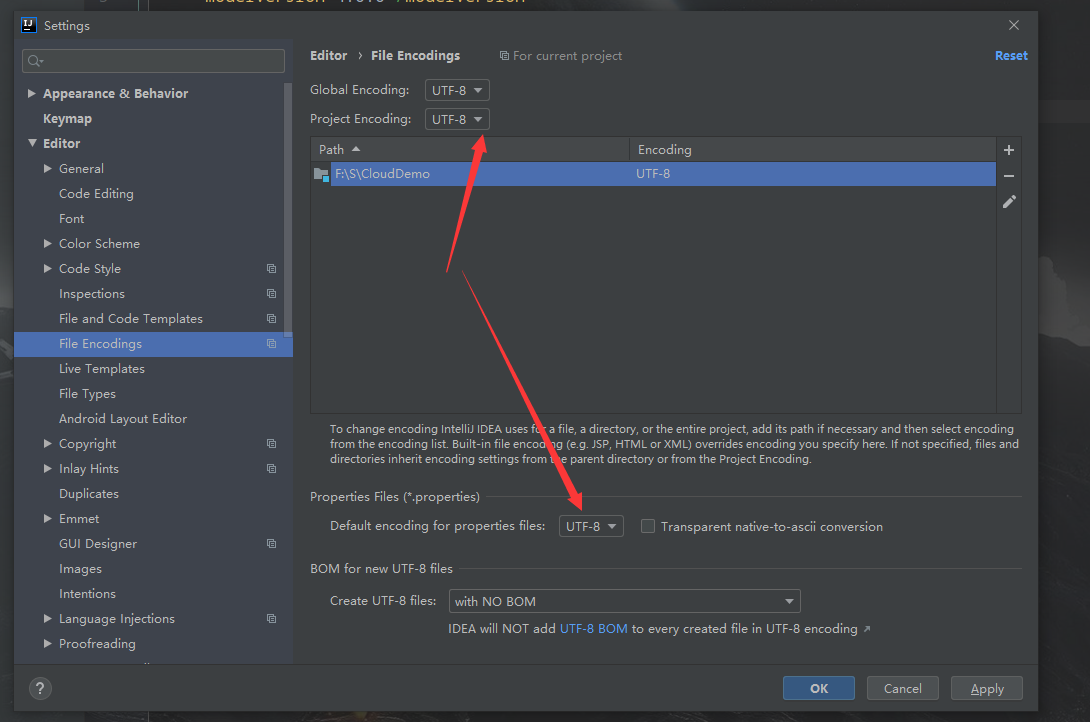1090x722 pixels.
Task: Open Code Editing settings
Action: tap(96, 194)
